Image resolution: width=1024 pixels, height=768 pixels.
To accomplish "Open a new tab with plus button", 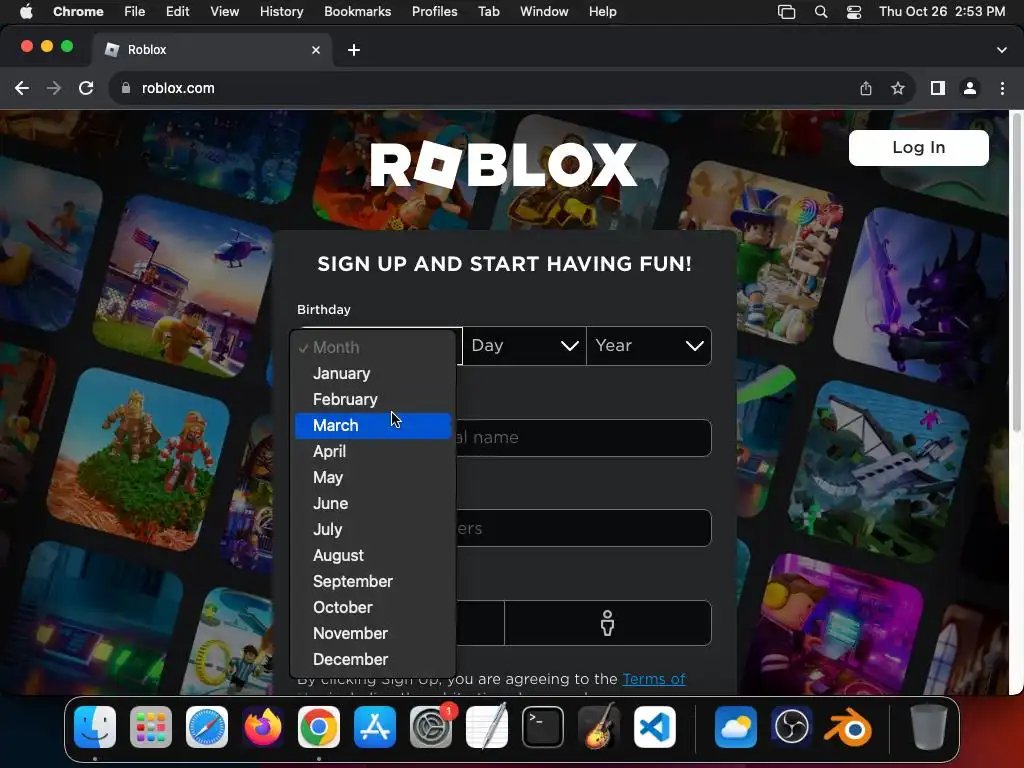I will [354, 50].
